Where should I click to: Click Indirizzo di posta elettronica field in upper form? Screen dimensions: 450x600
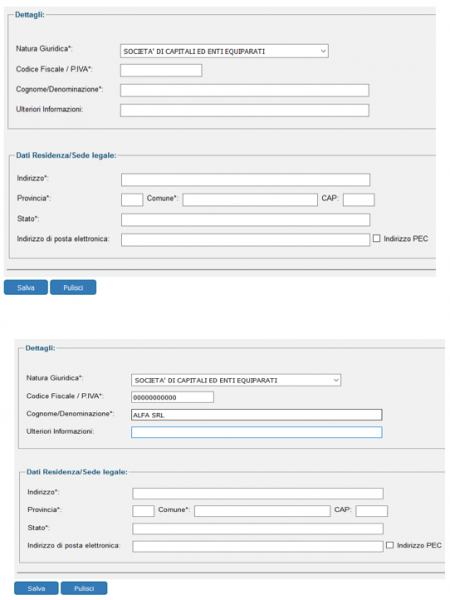tap(246, 240)
